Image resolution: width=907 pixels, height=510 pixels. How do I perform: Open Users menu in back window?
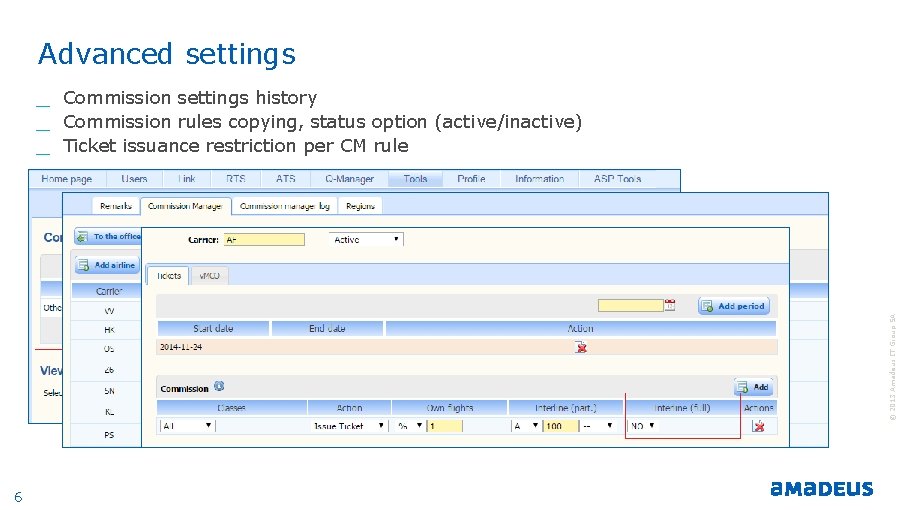tap(134, 179)
